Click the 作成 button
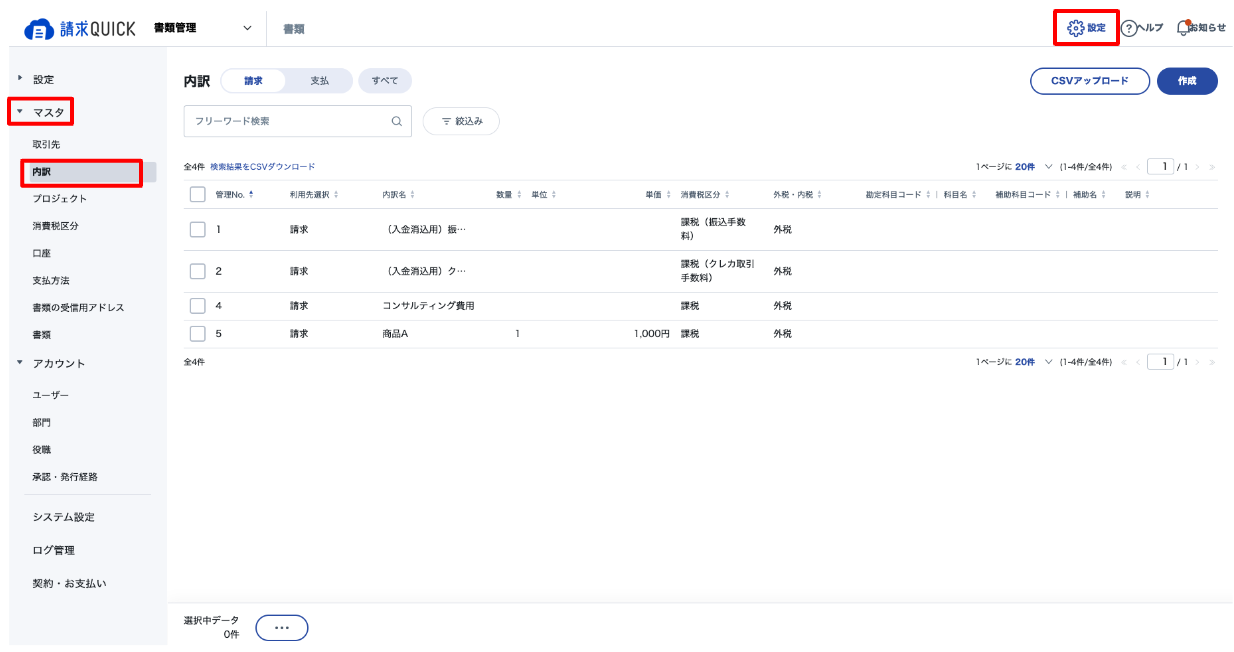 (x=1187, y=81)
